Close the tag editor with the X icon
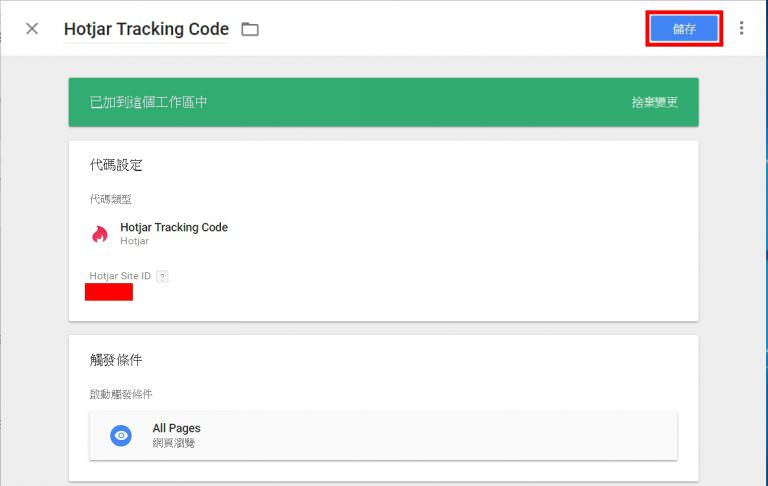 pos(32,28)
